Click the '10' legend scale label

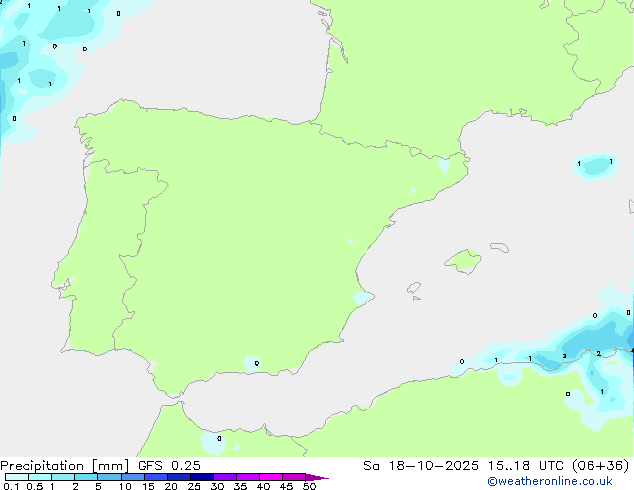coord(125,486)
